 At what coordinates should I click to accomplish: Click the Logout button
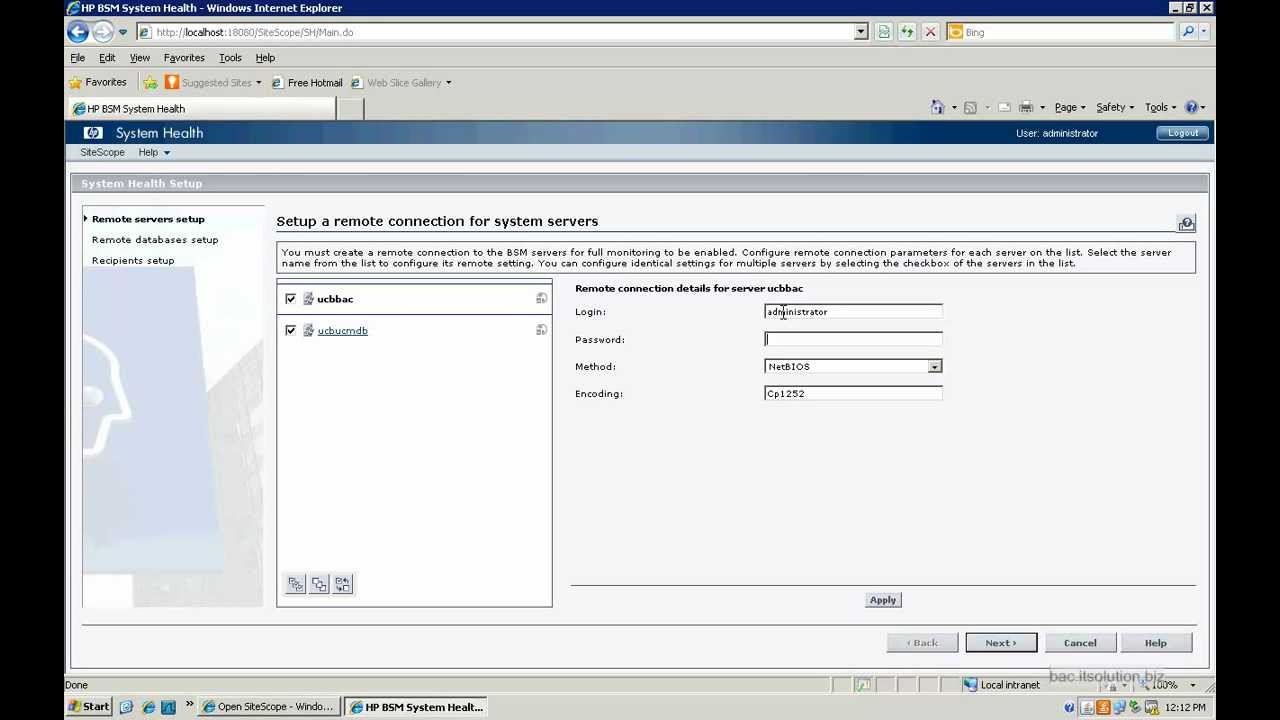(1183, 133)
